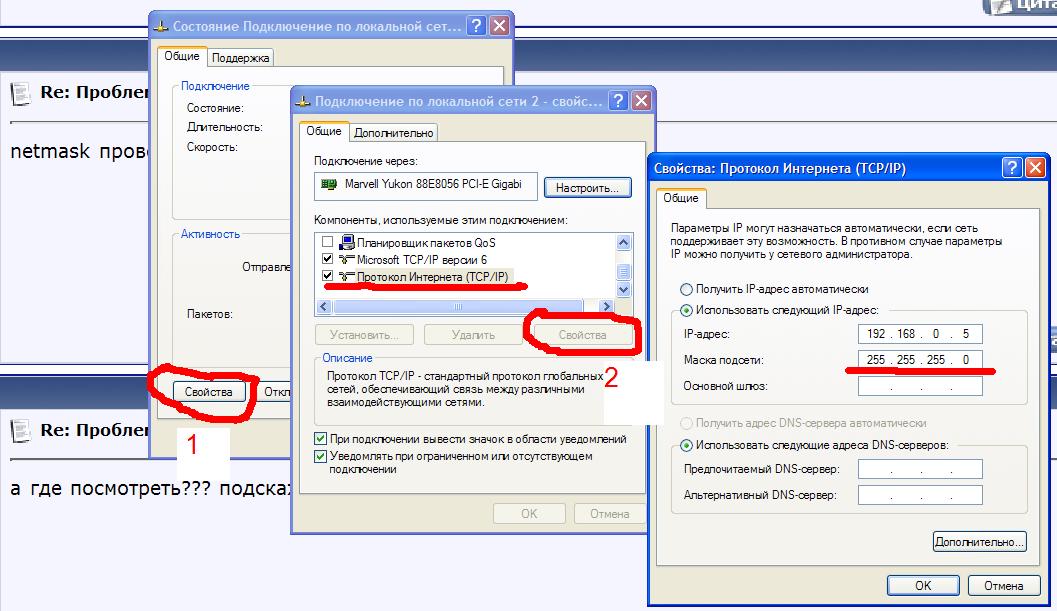Click Свойства button in status window
Screen dimensions: 1057x611
pyautogui.click(x=208, y=392)
